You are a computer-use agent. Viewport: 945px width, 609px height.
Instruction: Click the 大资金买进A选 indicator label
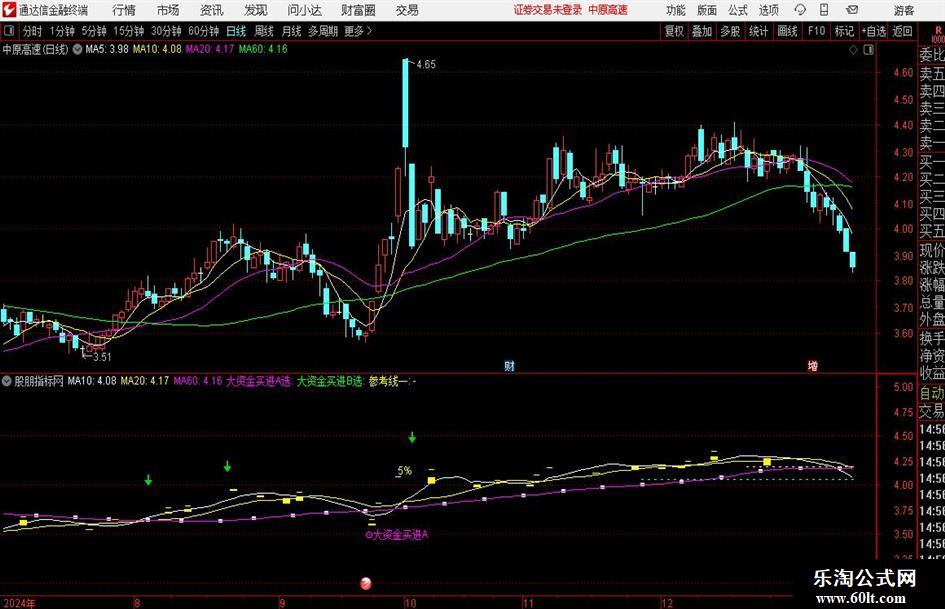point(259,381)
